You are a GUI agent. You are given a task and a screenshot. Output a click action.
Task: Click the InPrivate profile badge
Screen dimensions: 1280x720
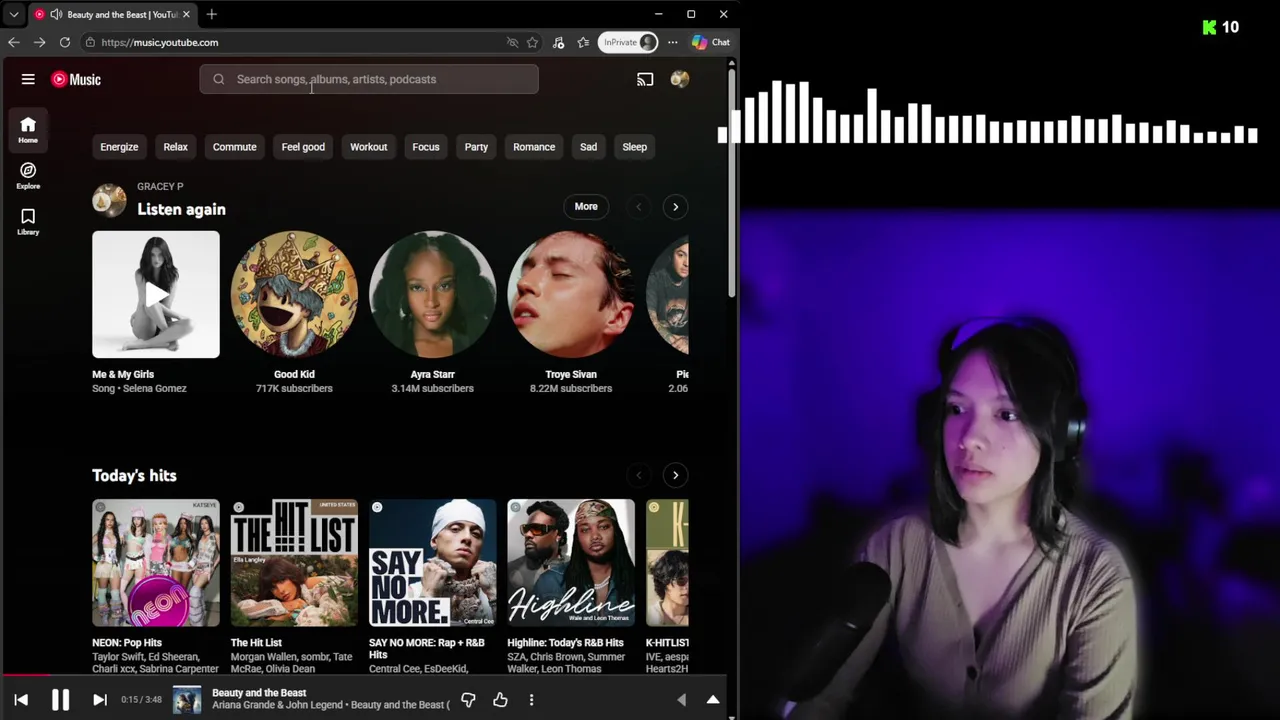point(628,42)
